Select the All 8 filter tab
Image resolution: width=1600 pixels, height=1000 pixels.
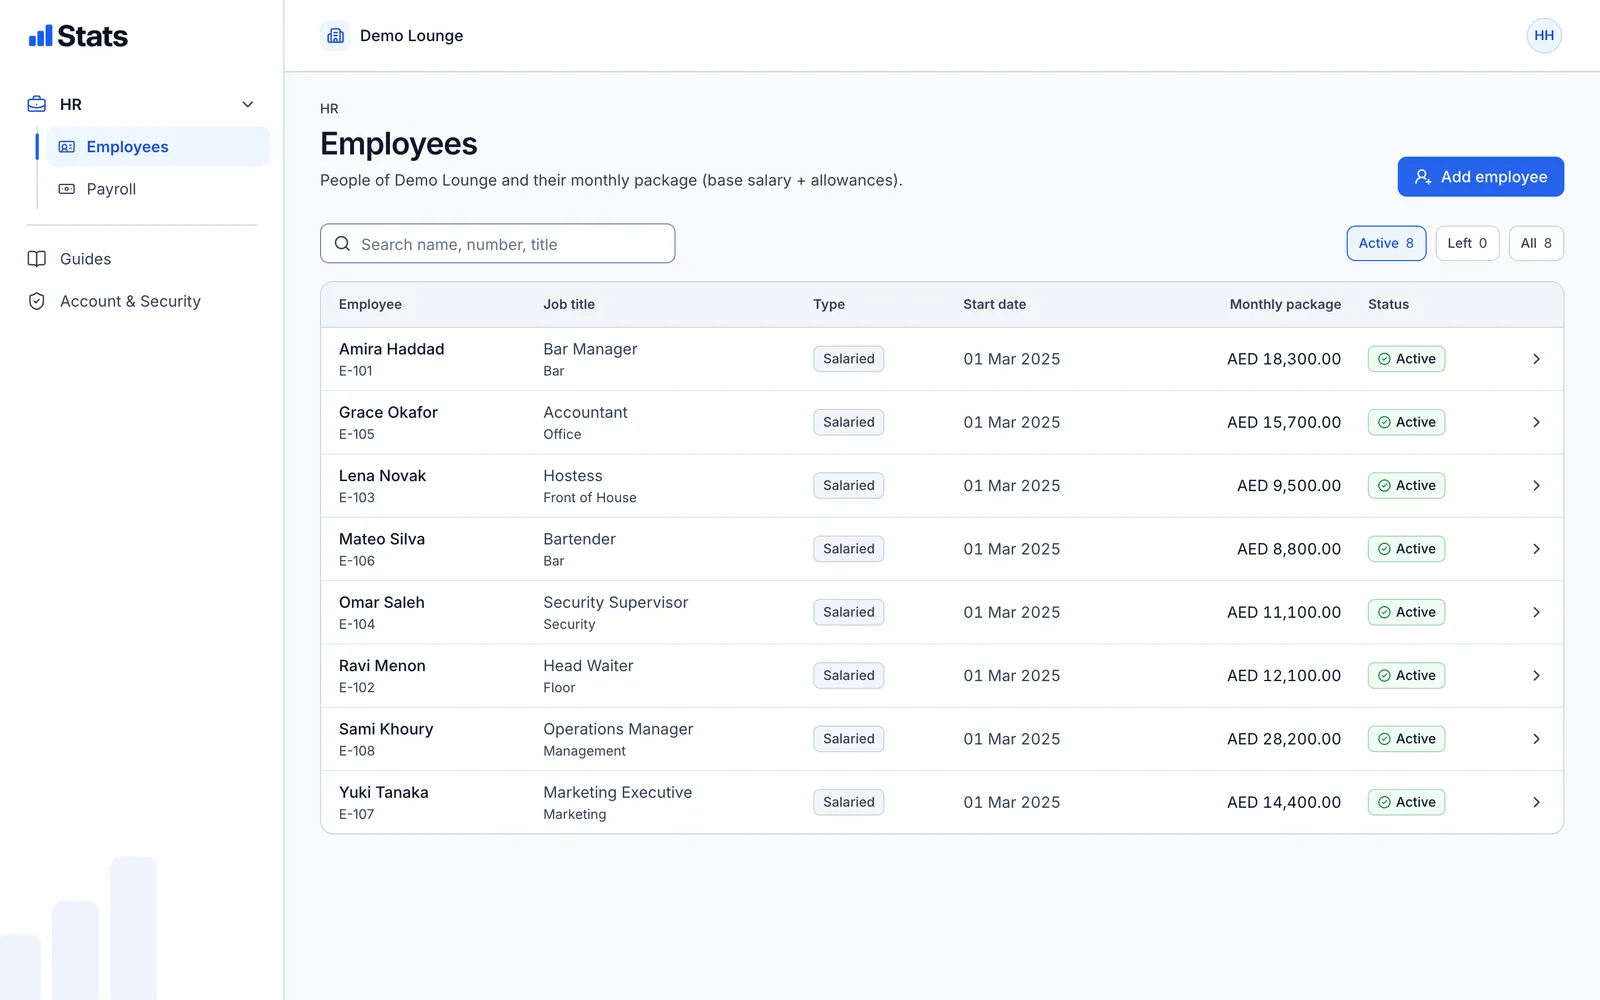pyautogui.click(x=1536, y=243)
